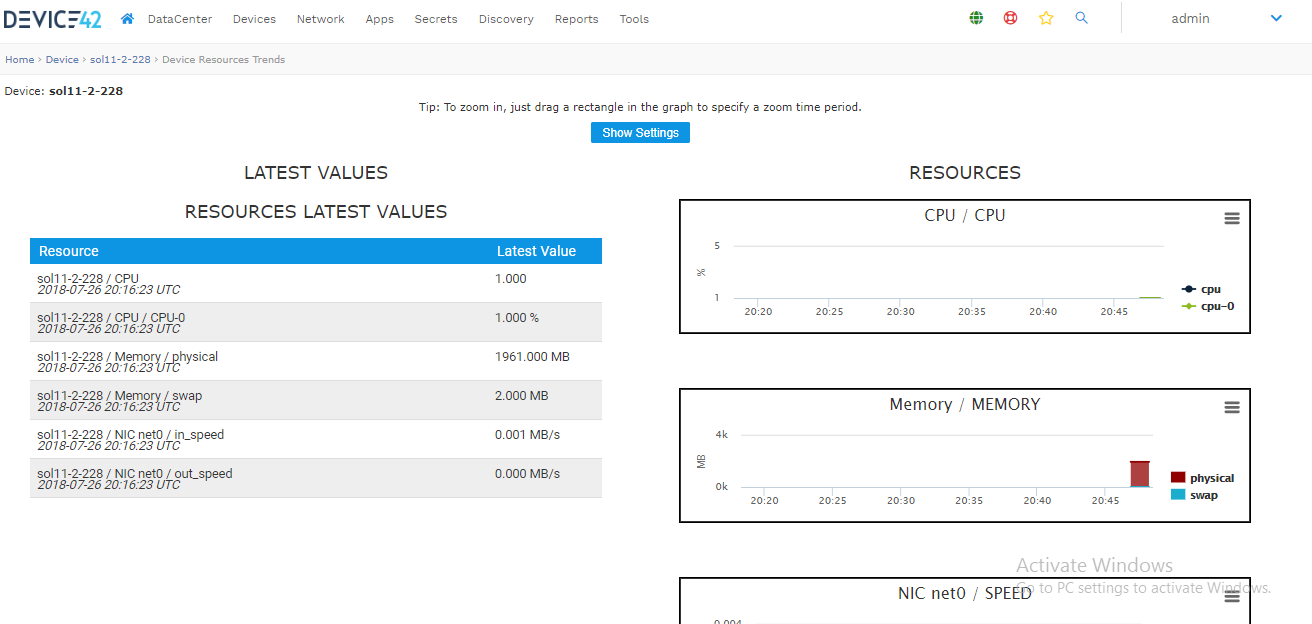Open the DataCenter menu

click(180, 19)
